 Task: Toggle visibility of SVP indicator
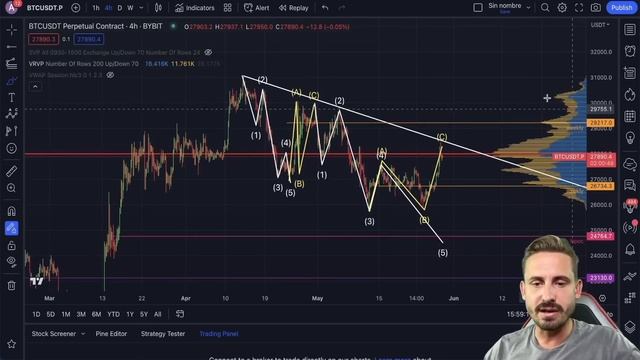tap(208, 52)
